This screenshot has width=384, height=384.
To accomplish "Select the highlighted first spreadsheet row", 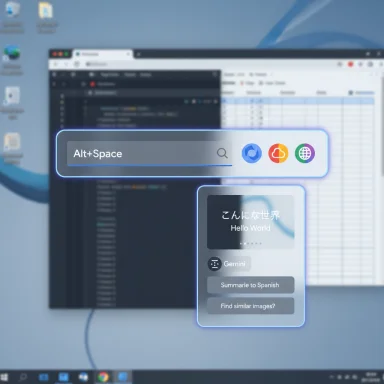I will coord(298,101).
